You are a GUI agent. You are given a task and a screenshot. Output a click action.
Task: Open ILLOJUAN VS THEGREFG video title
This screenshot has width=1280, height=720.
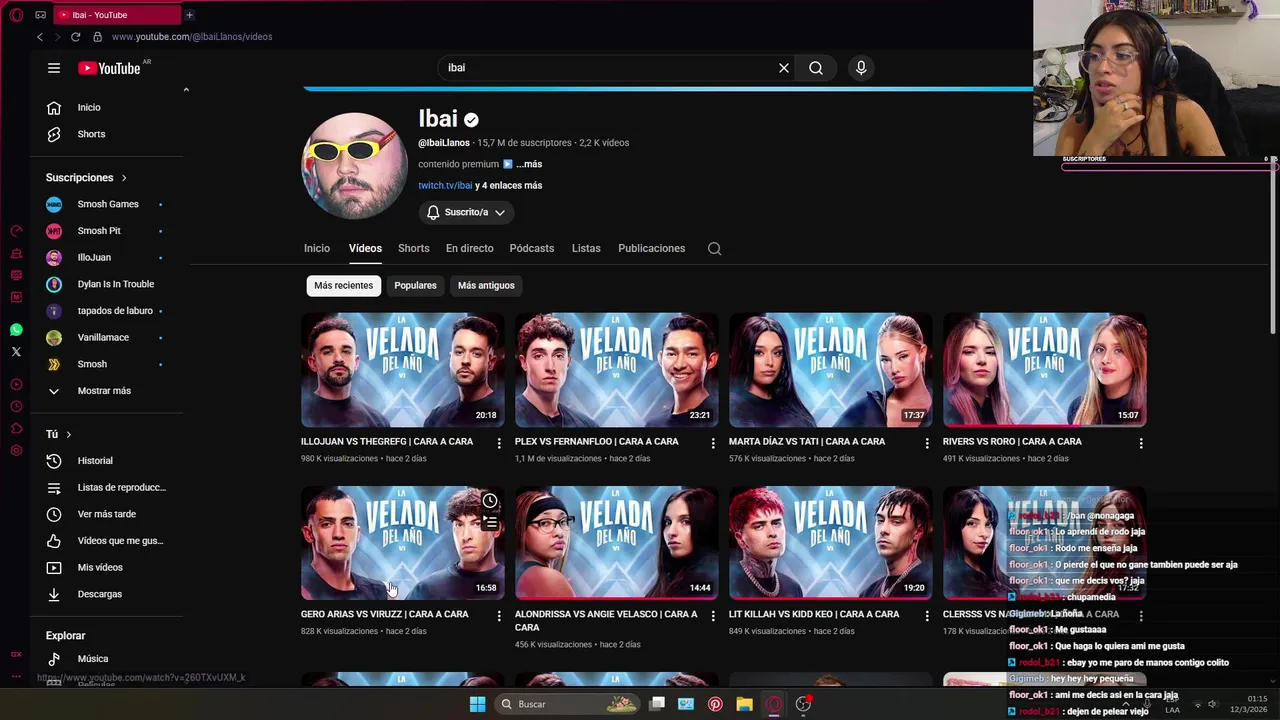387,442
